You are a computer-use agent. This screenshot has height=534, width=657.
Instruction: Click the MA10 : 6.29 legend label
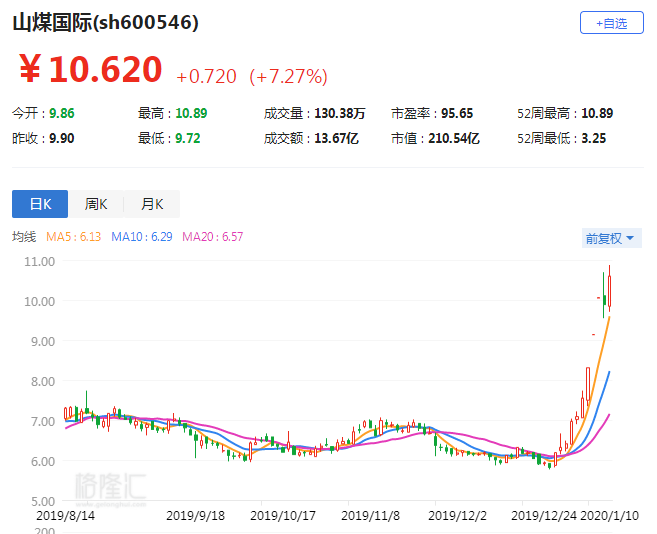click(x=142, y=237)
